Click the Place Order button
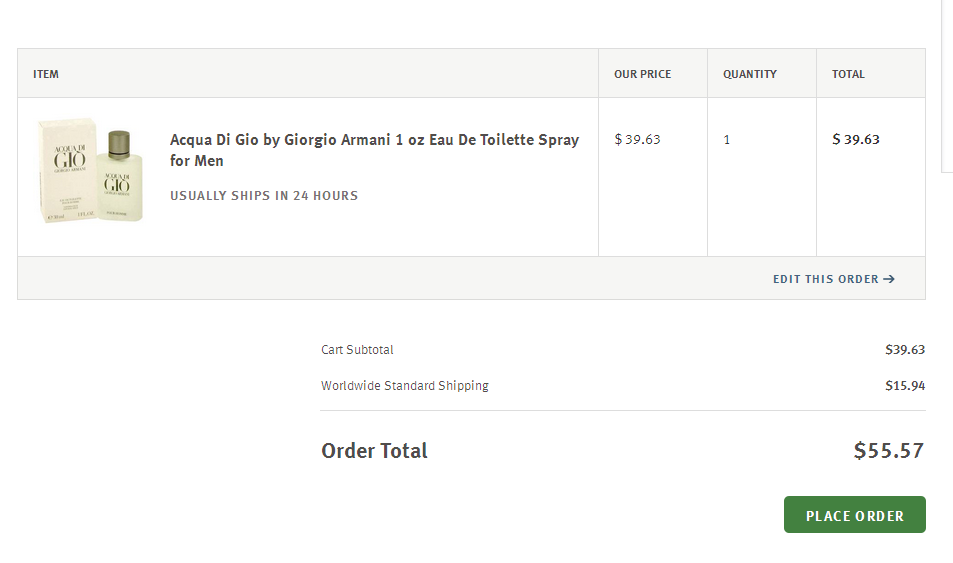Viewport: 953px width, 563px height. (x=854, y=515)
